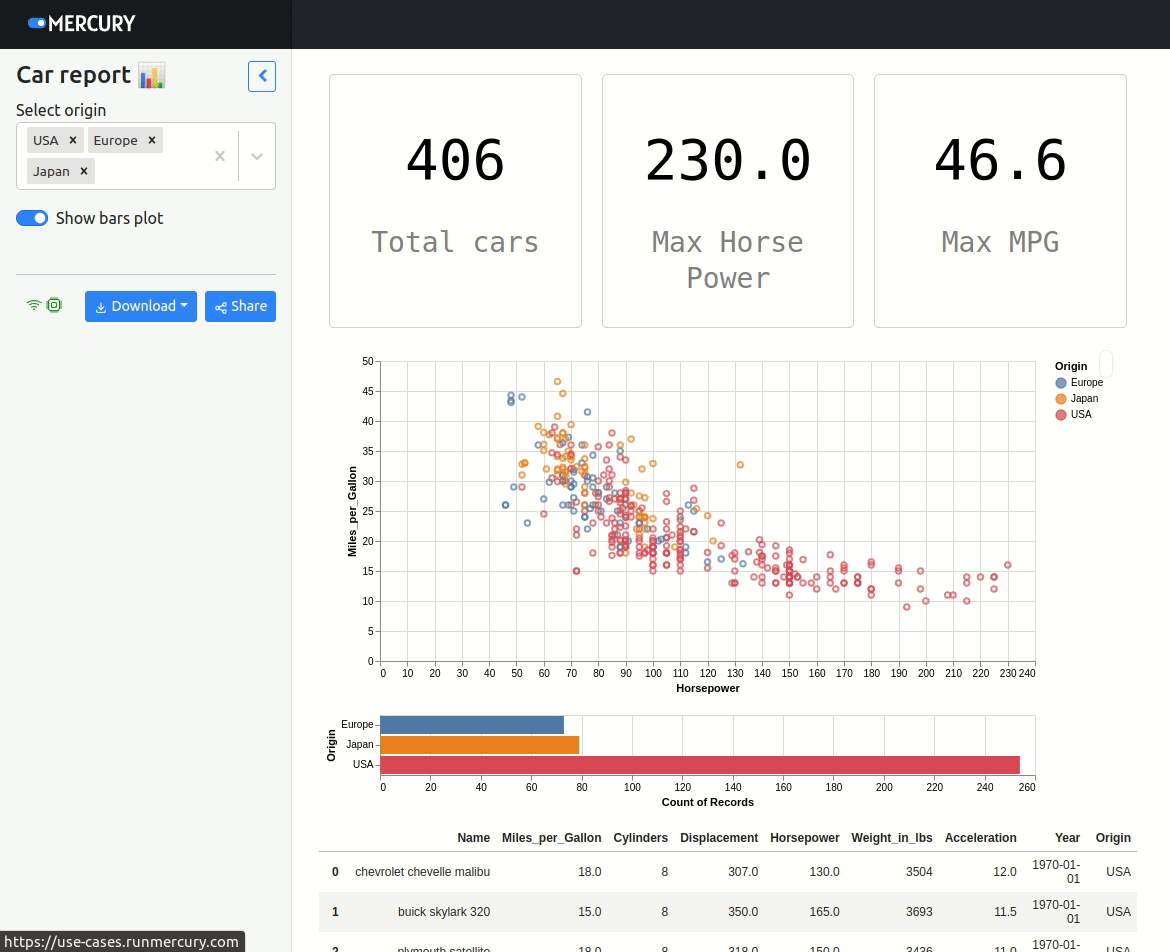Click the bar chart icon beside Car report
The width and height of the screenshot is (1170, 952).
(x=153, y=74)
